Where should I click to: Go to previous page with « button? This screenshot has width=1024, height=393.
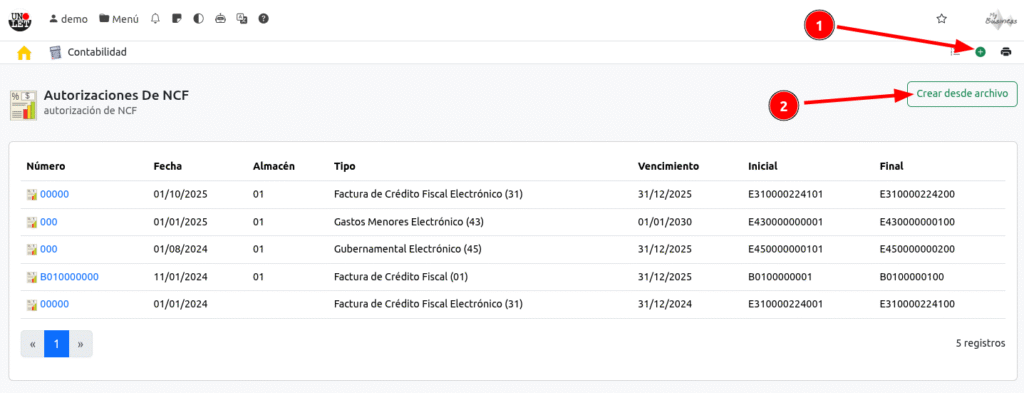[33, 344]
